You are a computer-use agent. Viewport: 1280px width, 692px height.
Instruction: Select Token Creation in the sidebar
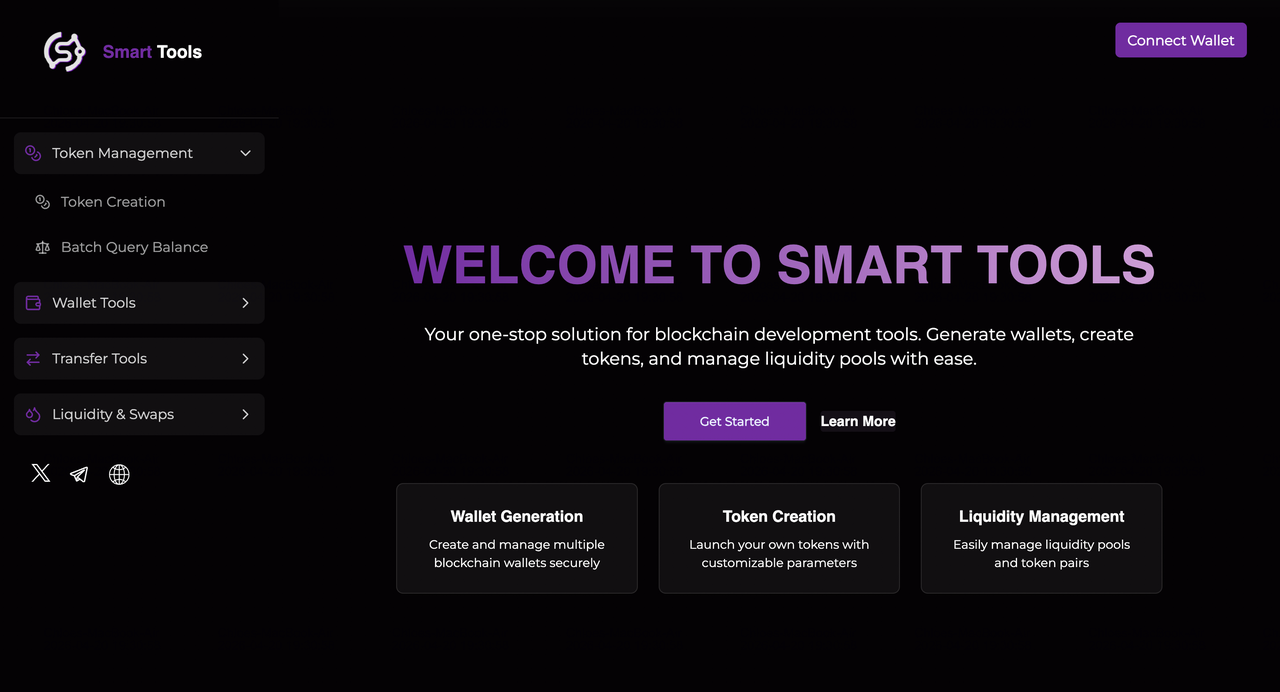[x=113, y=202]
